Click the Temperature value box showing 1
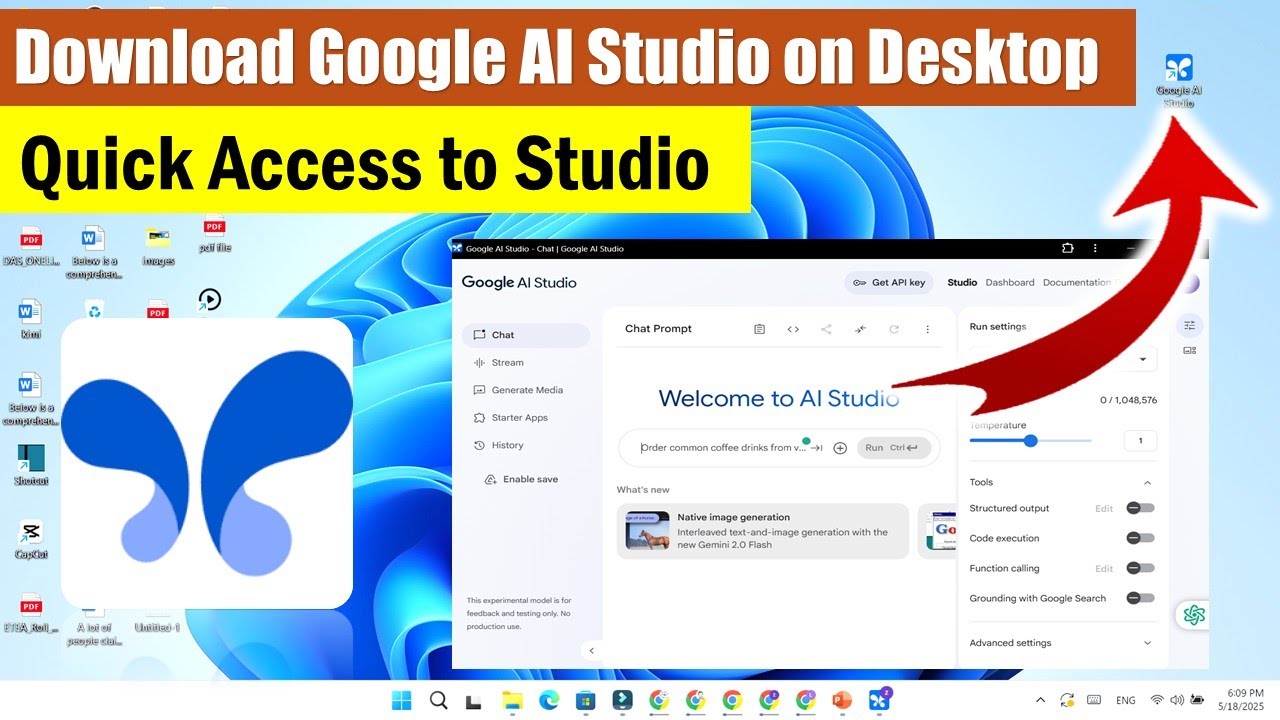 coord(1140,441)
